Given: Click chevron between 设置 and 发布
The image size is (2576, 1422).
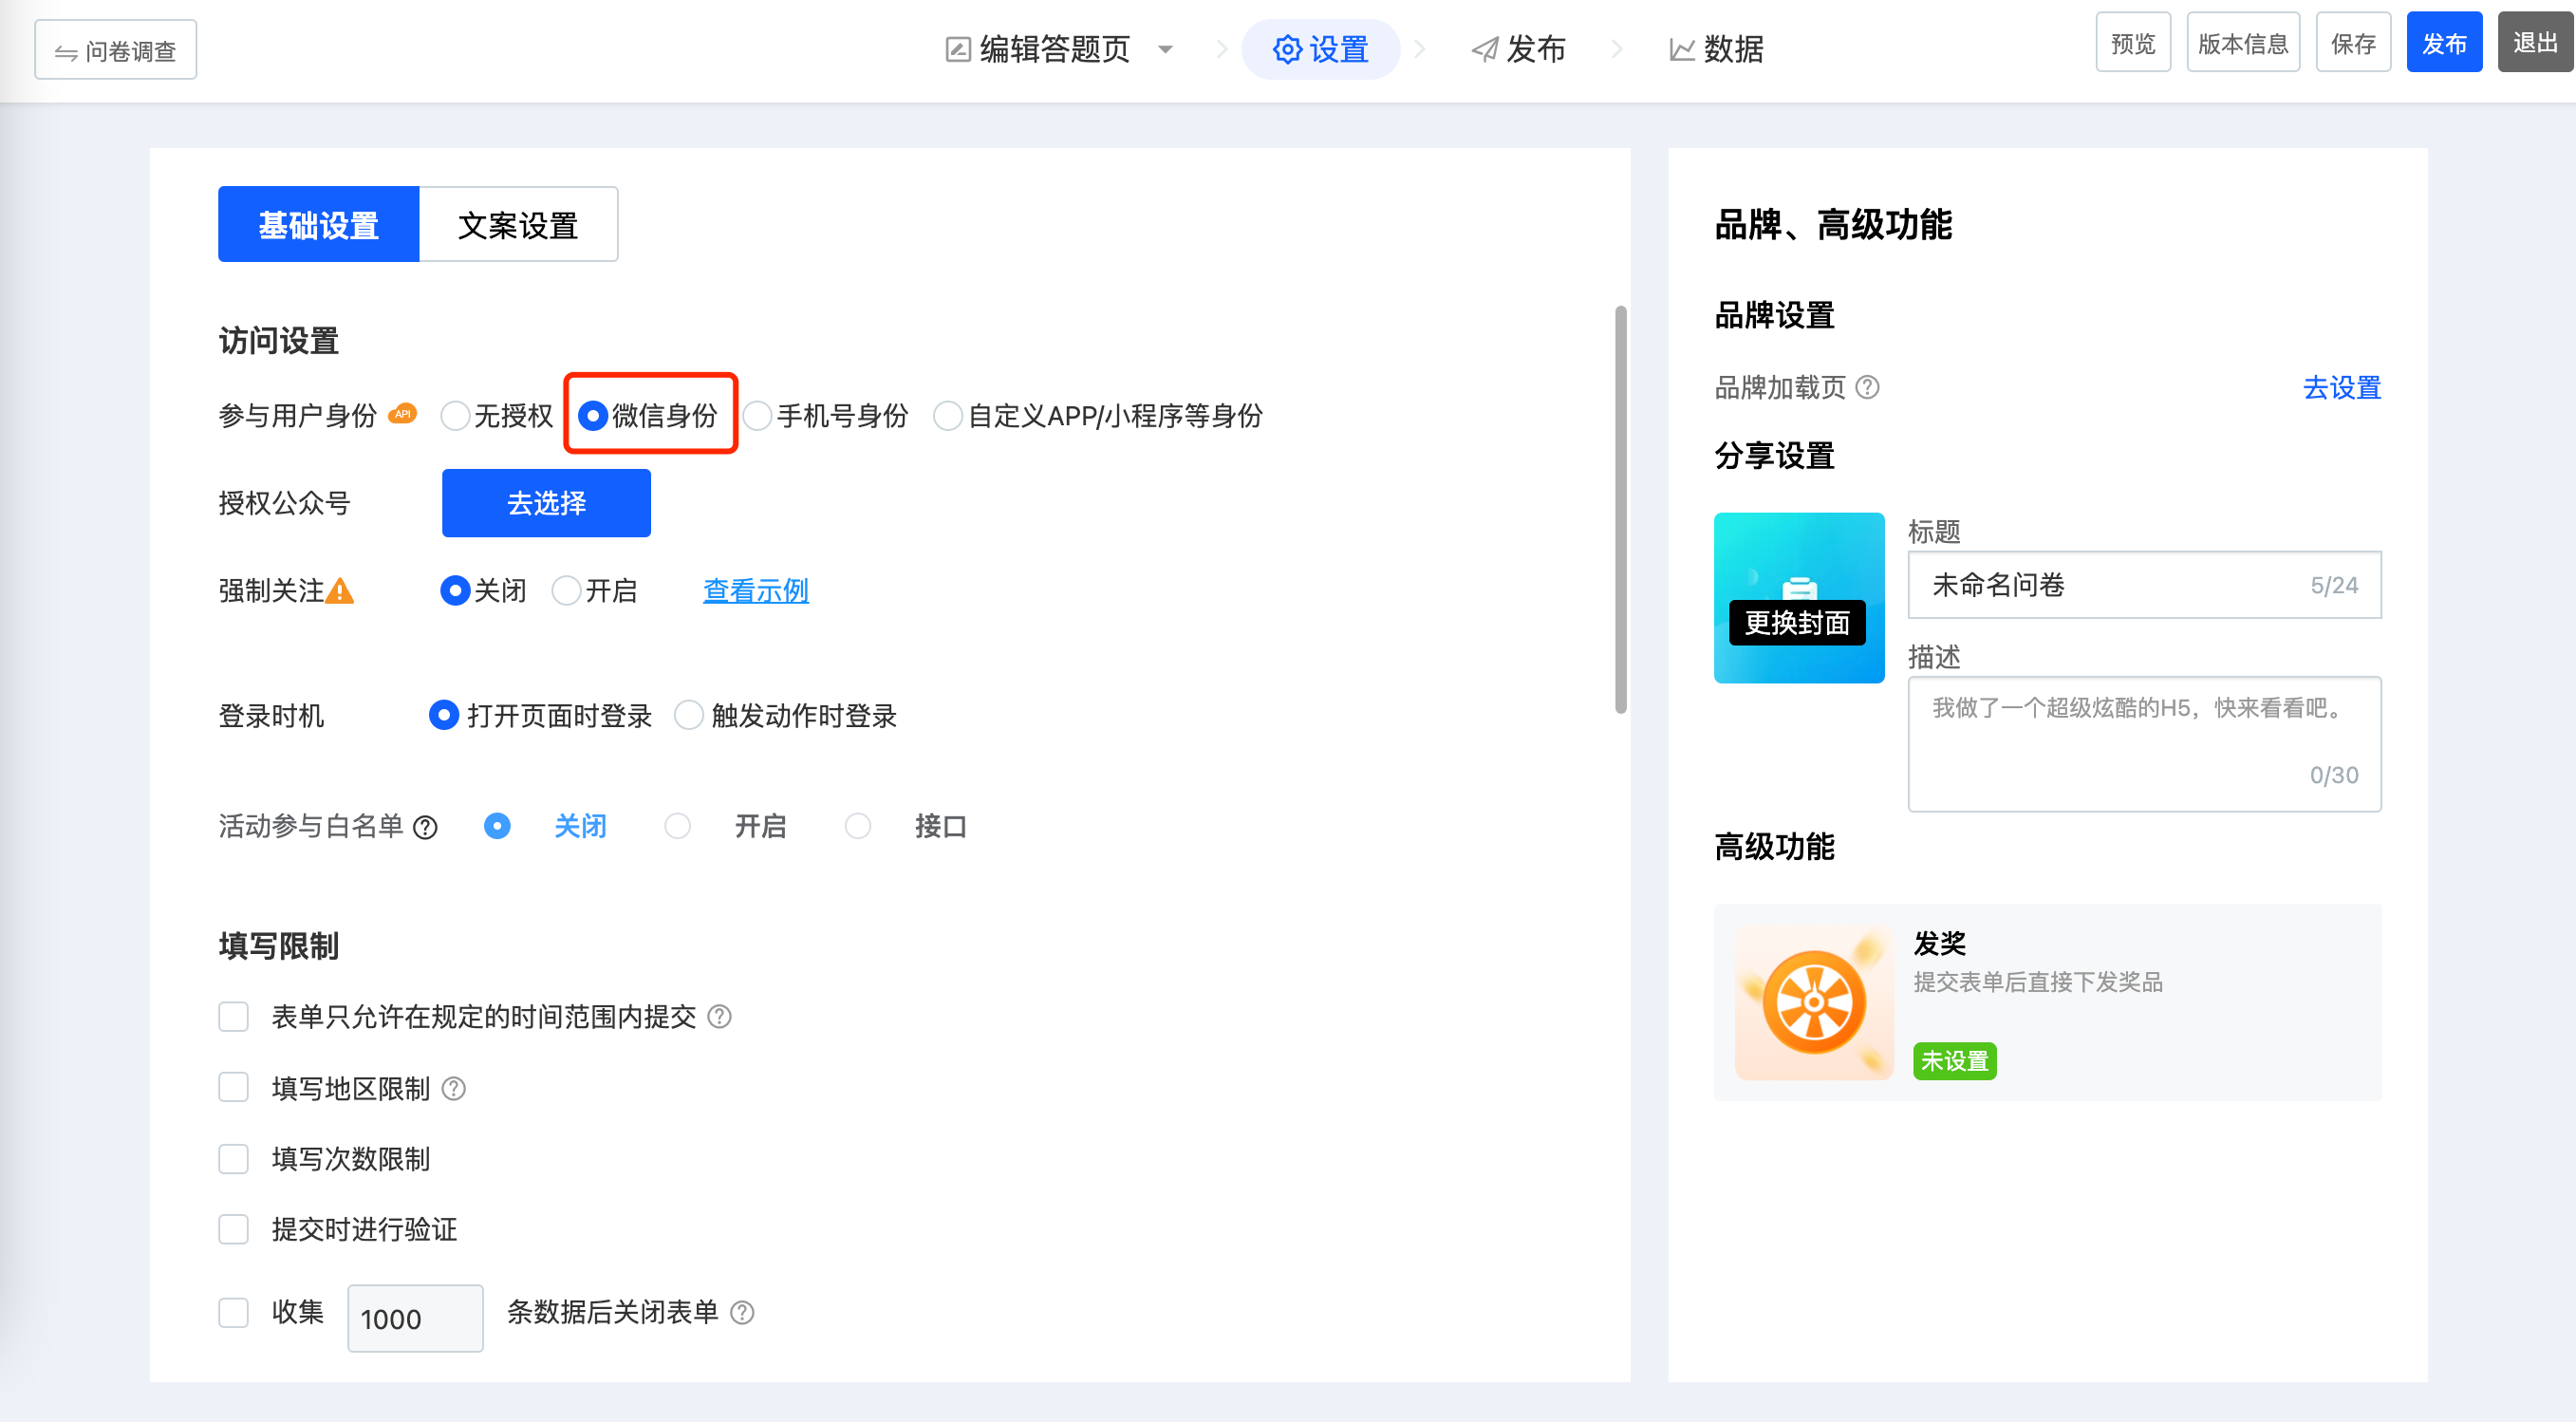Looking at the screenshot, I should (1420, 49).
